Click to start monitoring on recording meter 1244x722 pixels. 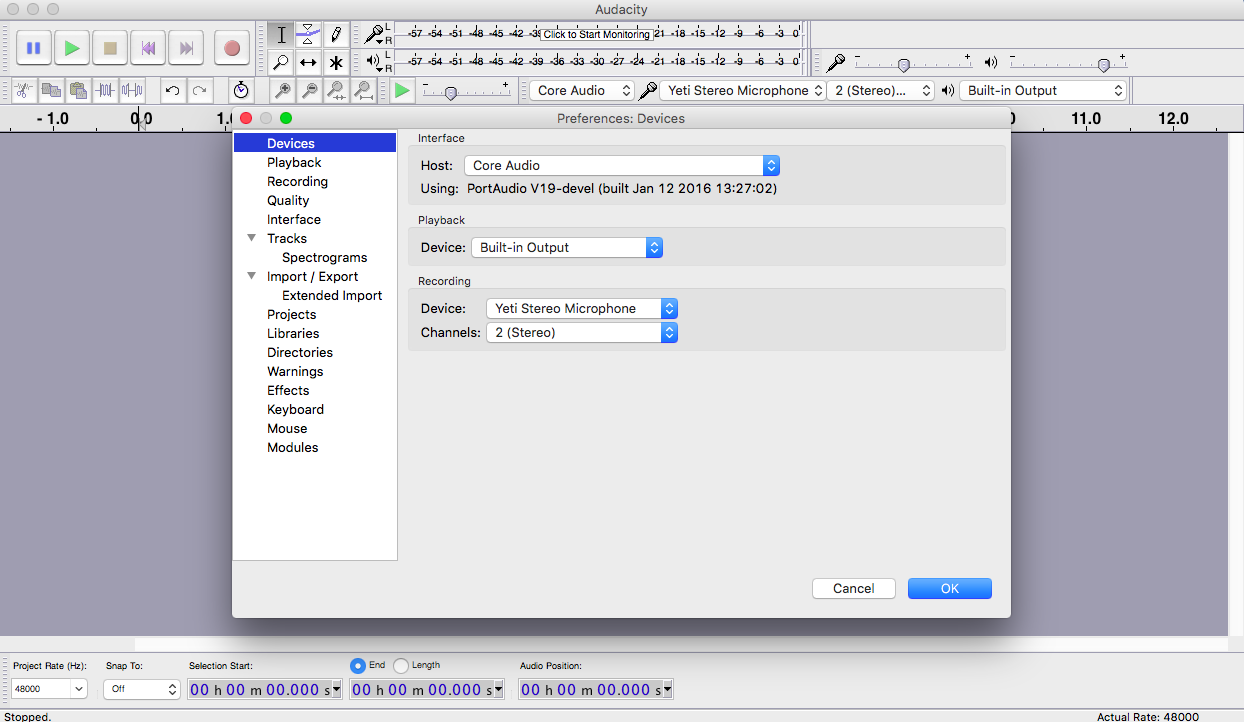(x=596, y=34)
